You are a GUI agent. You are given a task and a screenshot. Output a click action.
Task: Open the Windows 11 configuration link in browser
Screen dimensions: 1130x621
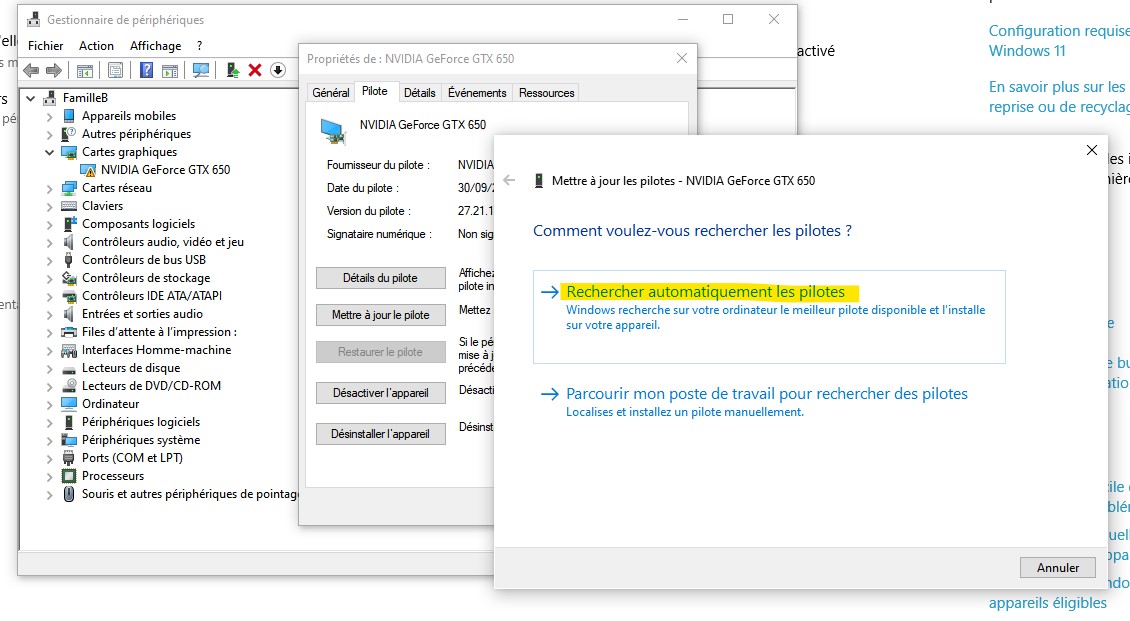(1059, 41)
